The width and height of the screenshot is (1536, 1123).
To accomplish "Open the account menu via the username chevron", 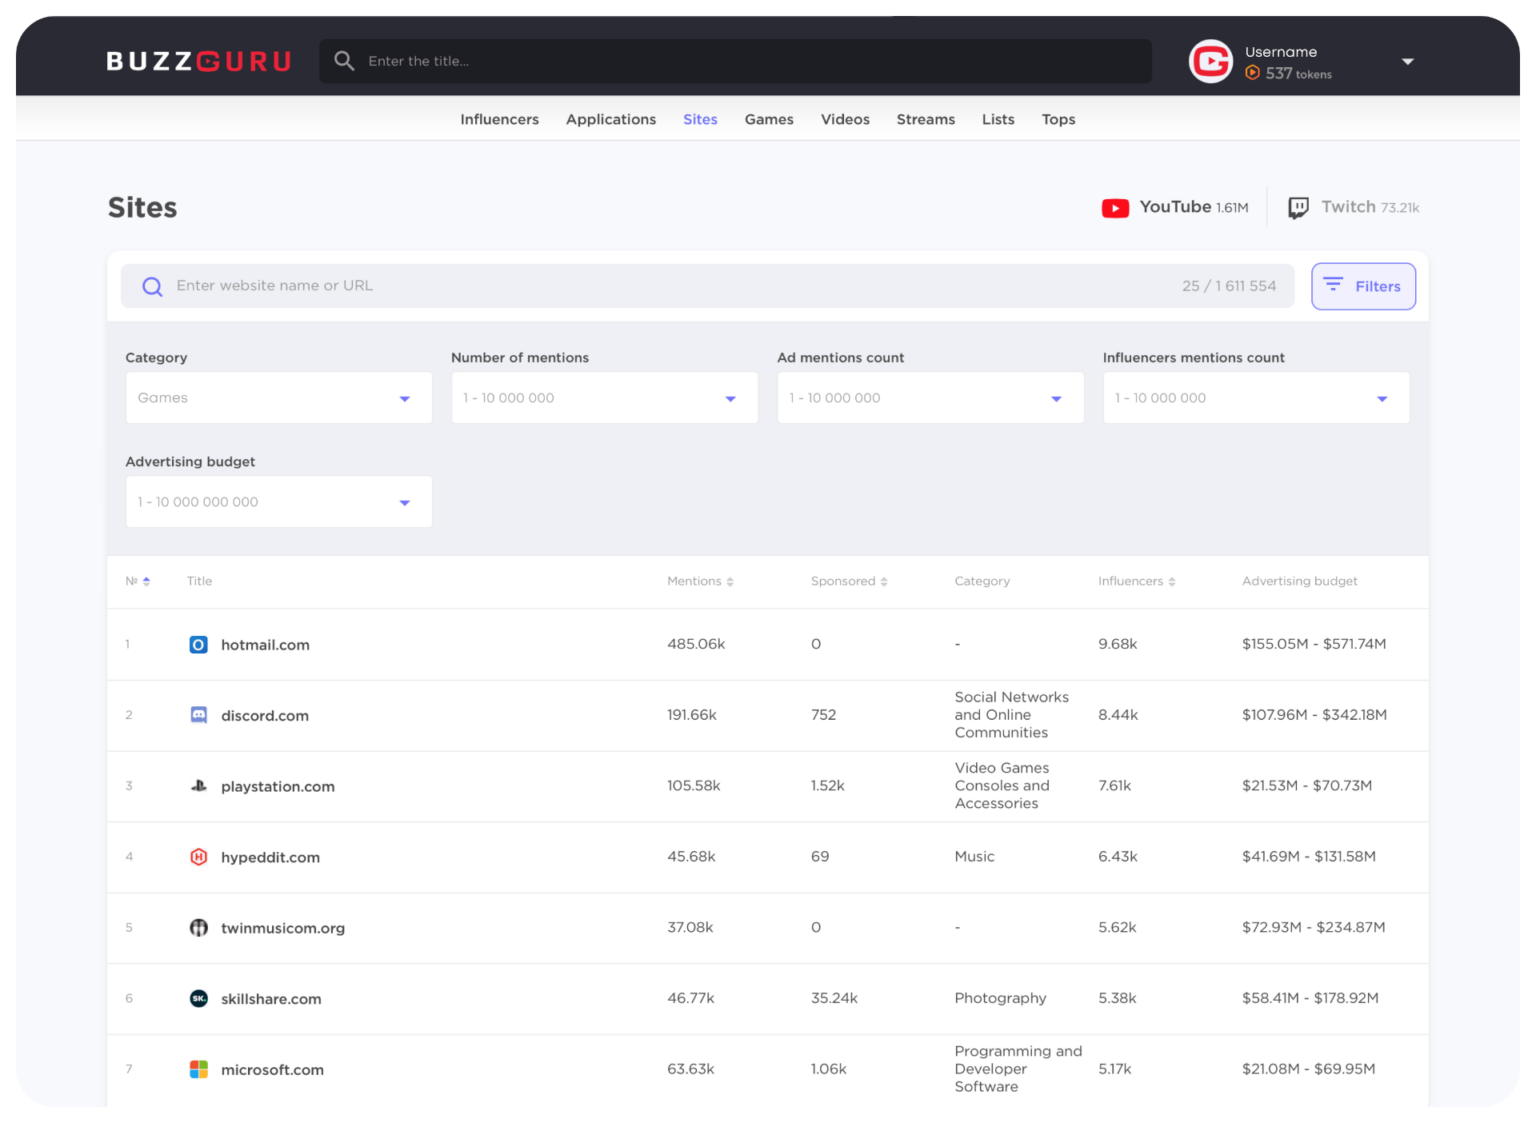I will tap(1408, 61).
